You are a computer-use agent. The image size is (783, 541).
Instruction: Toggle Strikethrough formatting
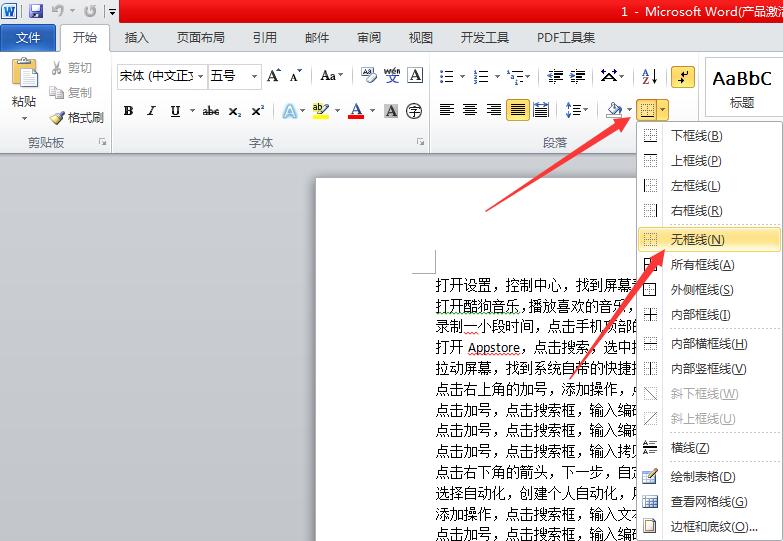[211, 111]
